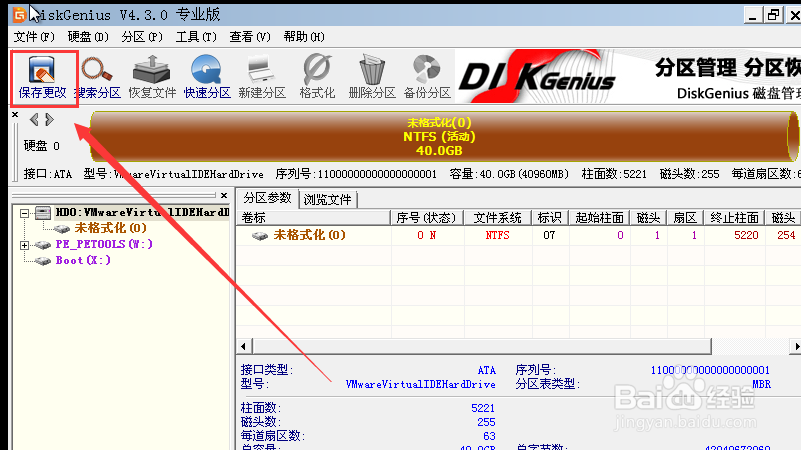Go to next disk with right arrow
The image size is (801, 450).
tap(50, 120)
